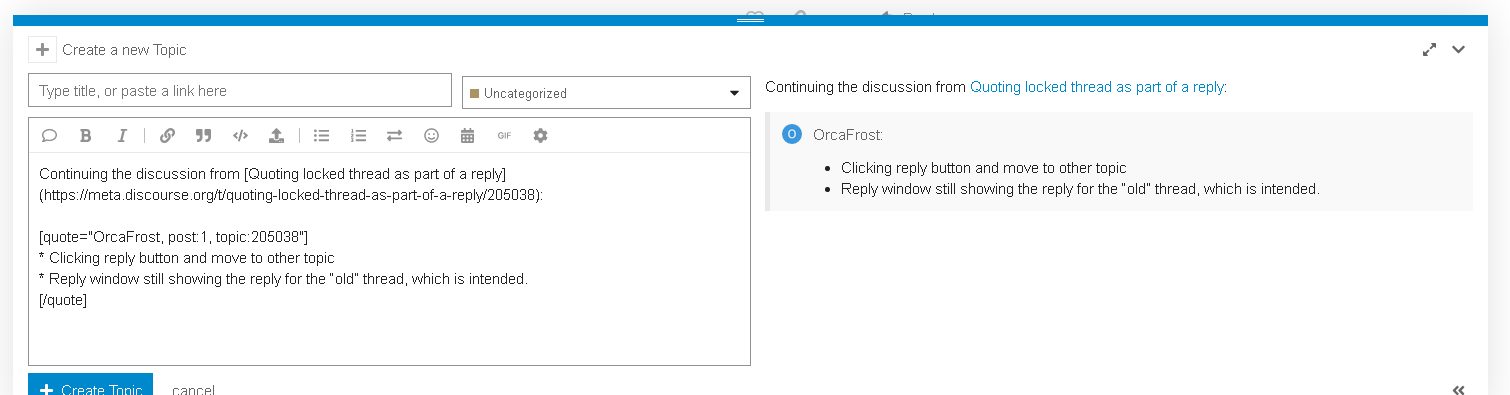Insert a quote whole post via speech bubble icon
Screen dimensions: 1510x395
tap(49, 135)
